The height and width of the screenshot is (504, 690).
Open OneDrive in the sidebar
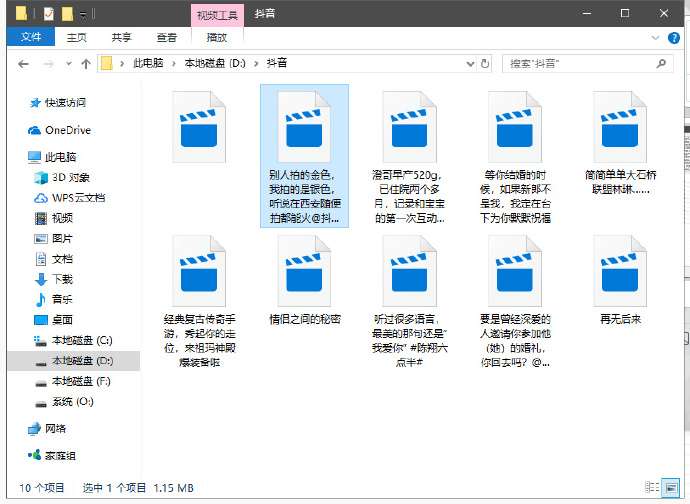click(67, 130)
